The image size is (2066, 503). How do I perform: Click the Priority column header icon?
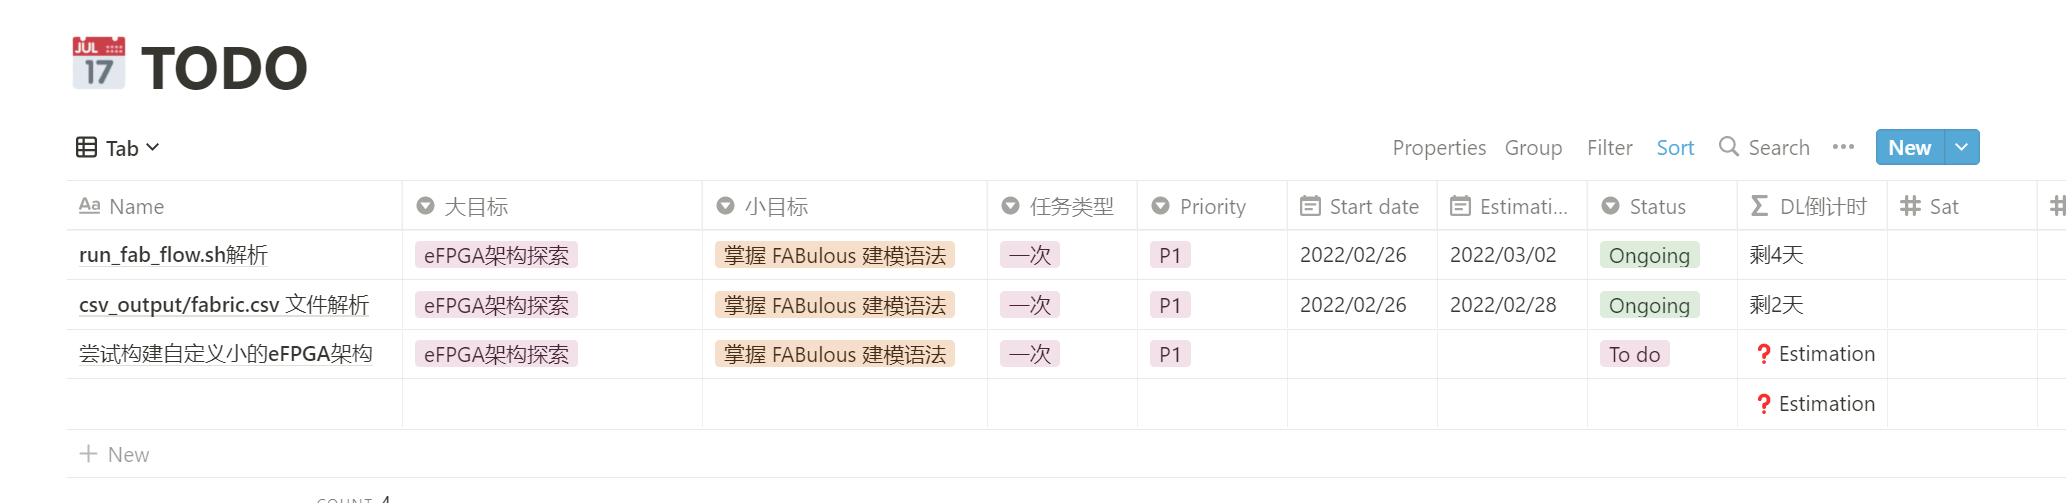[x=1160, y=206]
